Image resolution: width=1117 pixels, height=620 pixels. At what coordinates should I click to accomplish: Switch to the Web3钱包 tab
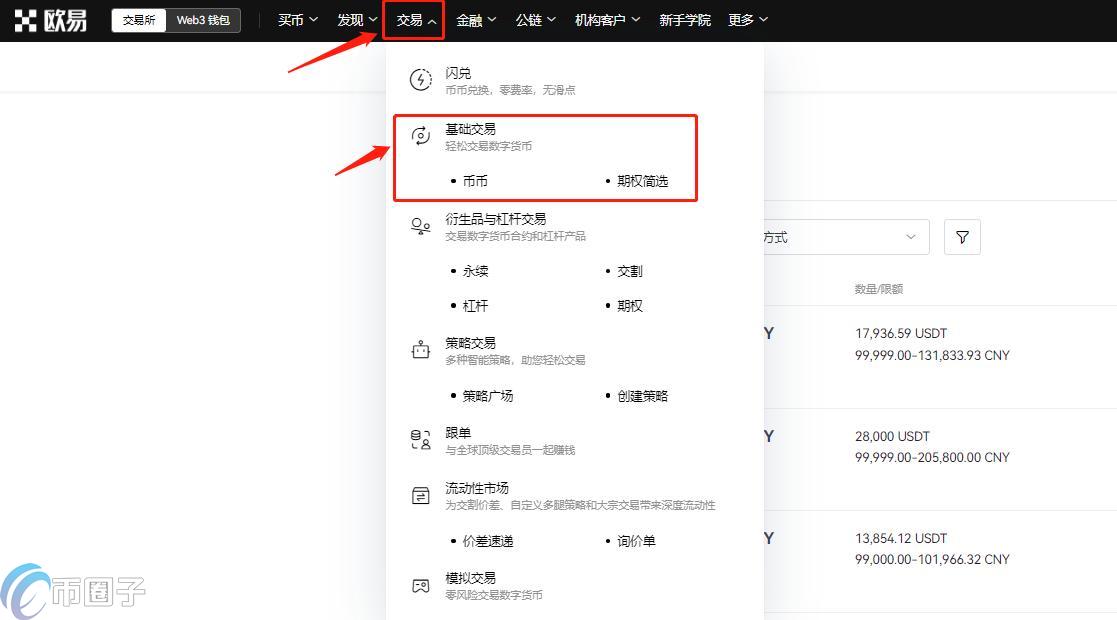[203, 19]
